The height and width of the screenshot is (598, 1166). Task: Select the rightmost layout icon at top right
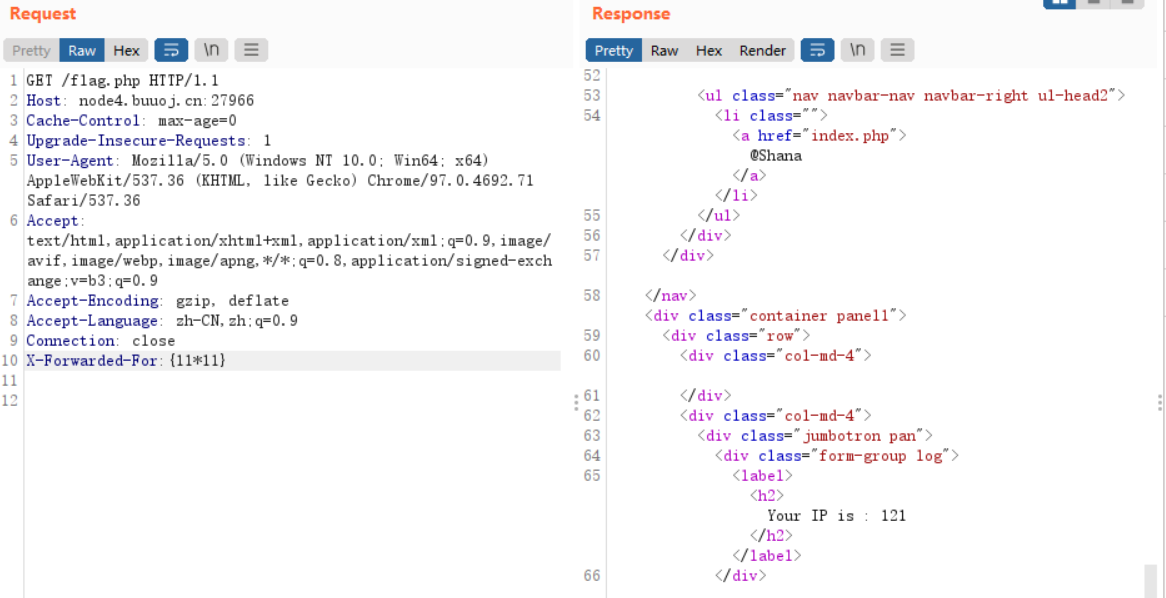click(x=1127, y=3)
